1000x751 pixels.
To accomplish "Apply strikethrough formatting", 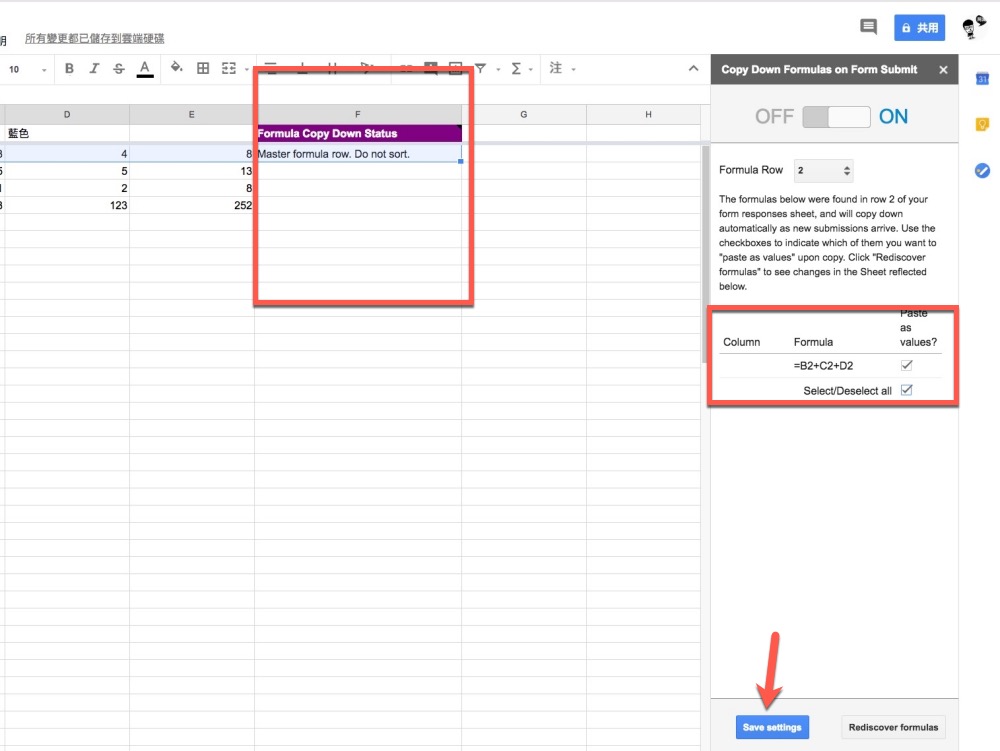I will click(119, 68).
